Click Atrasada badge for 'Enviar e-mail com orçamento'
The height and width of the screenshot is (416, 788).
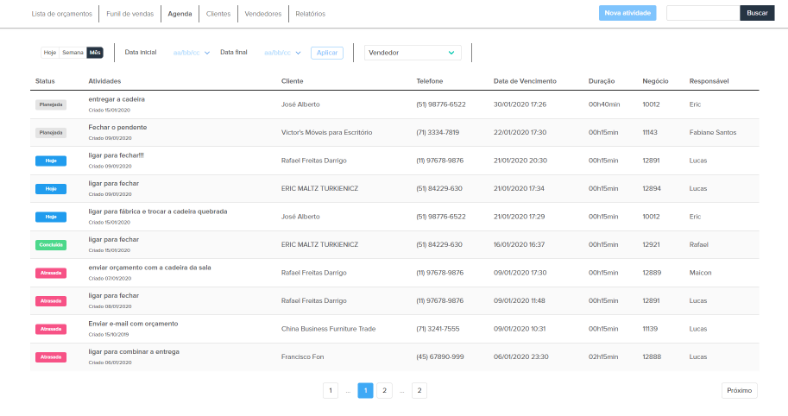pos(50,328)
